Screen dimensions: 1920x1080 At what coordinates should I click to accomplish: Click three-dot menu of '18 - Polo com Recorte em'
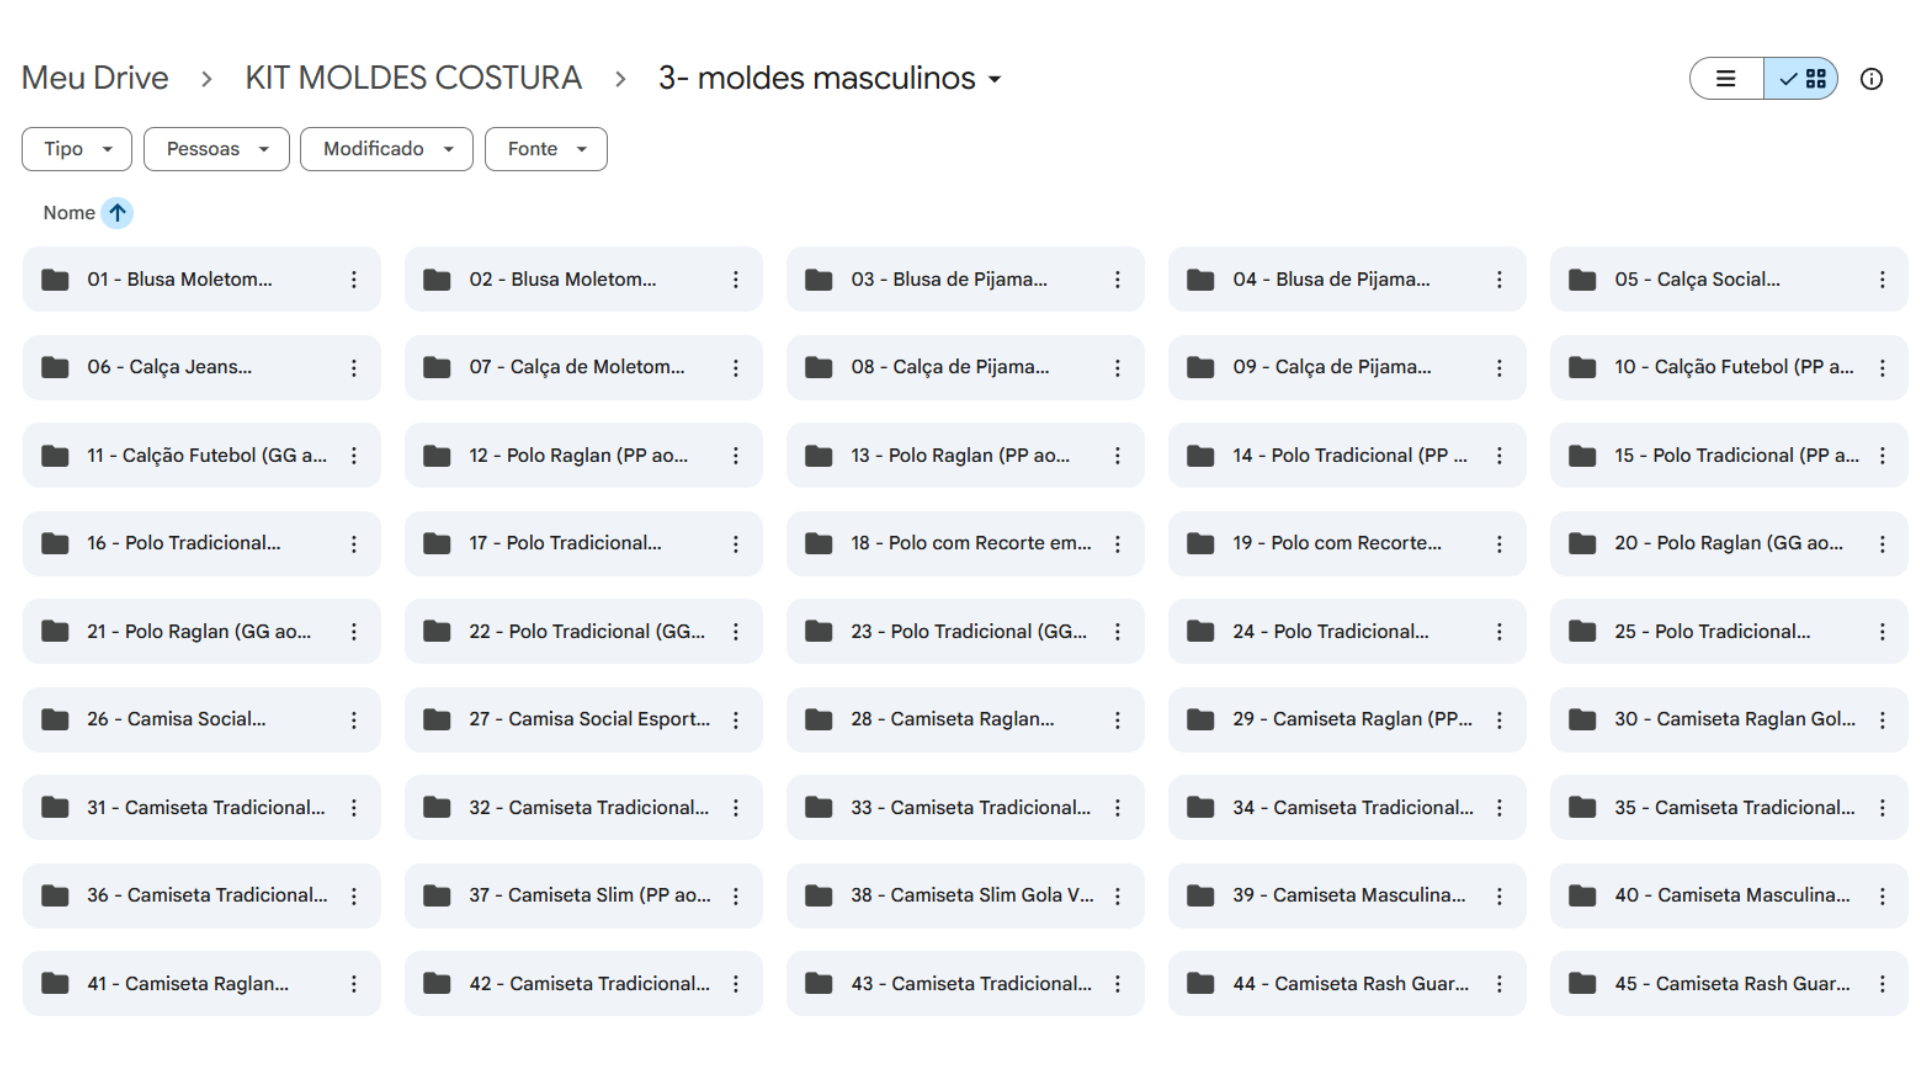tap(1117, 544)
